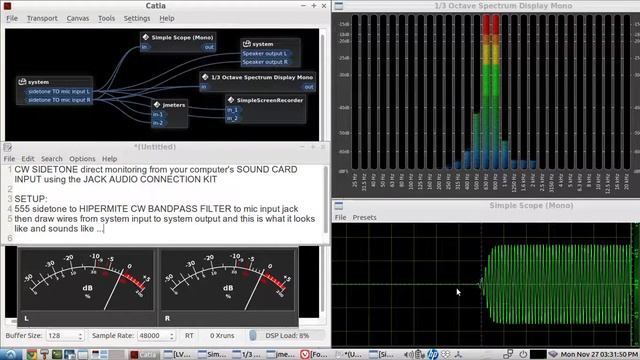Switch to the 'Sim...' taskbar window
Viewport: 640px width, 360px height.
(212, 354)
